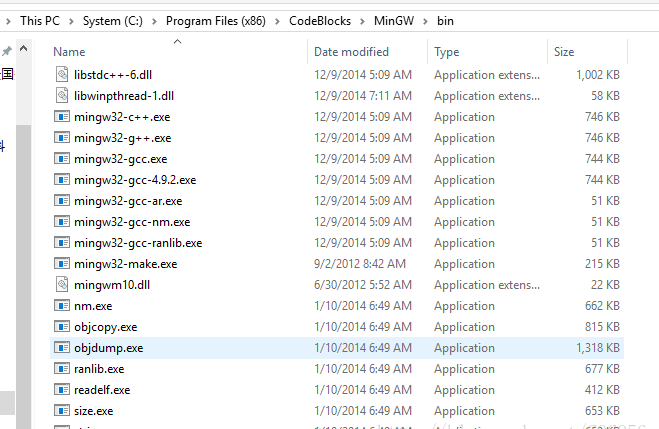Click the 1,318 KB size of objdump.exe

(x=598, y=348)
